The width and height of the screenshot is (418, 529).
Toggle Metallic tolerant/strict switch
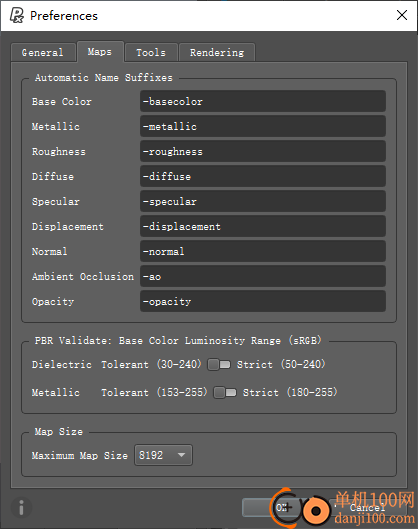tap(225, 392)
